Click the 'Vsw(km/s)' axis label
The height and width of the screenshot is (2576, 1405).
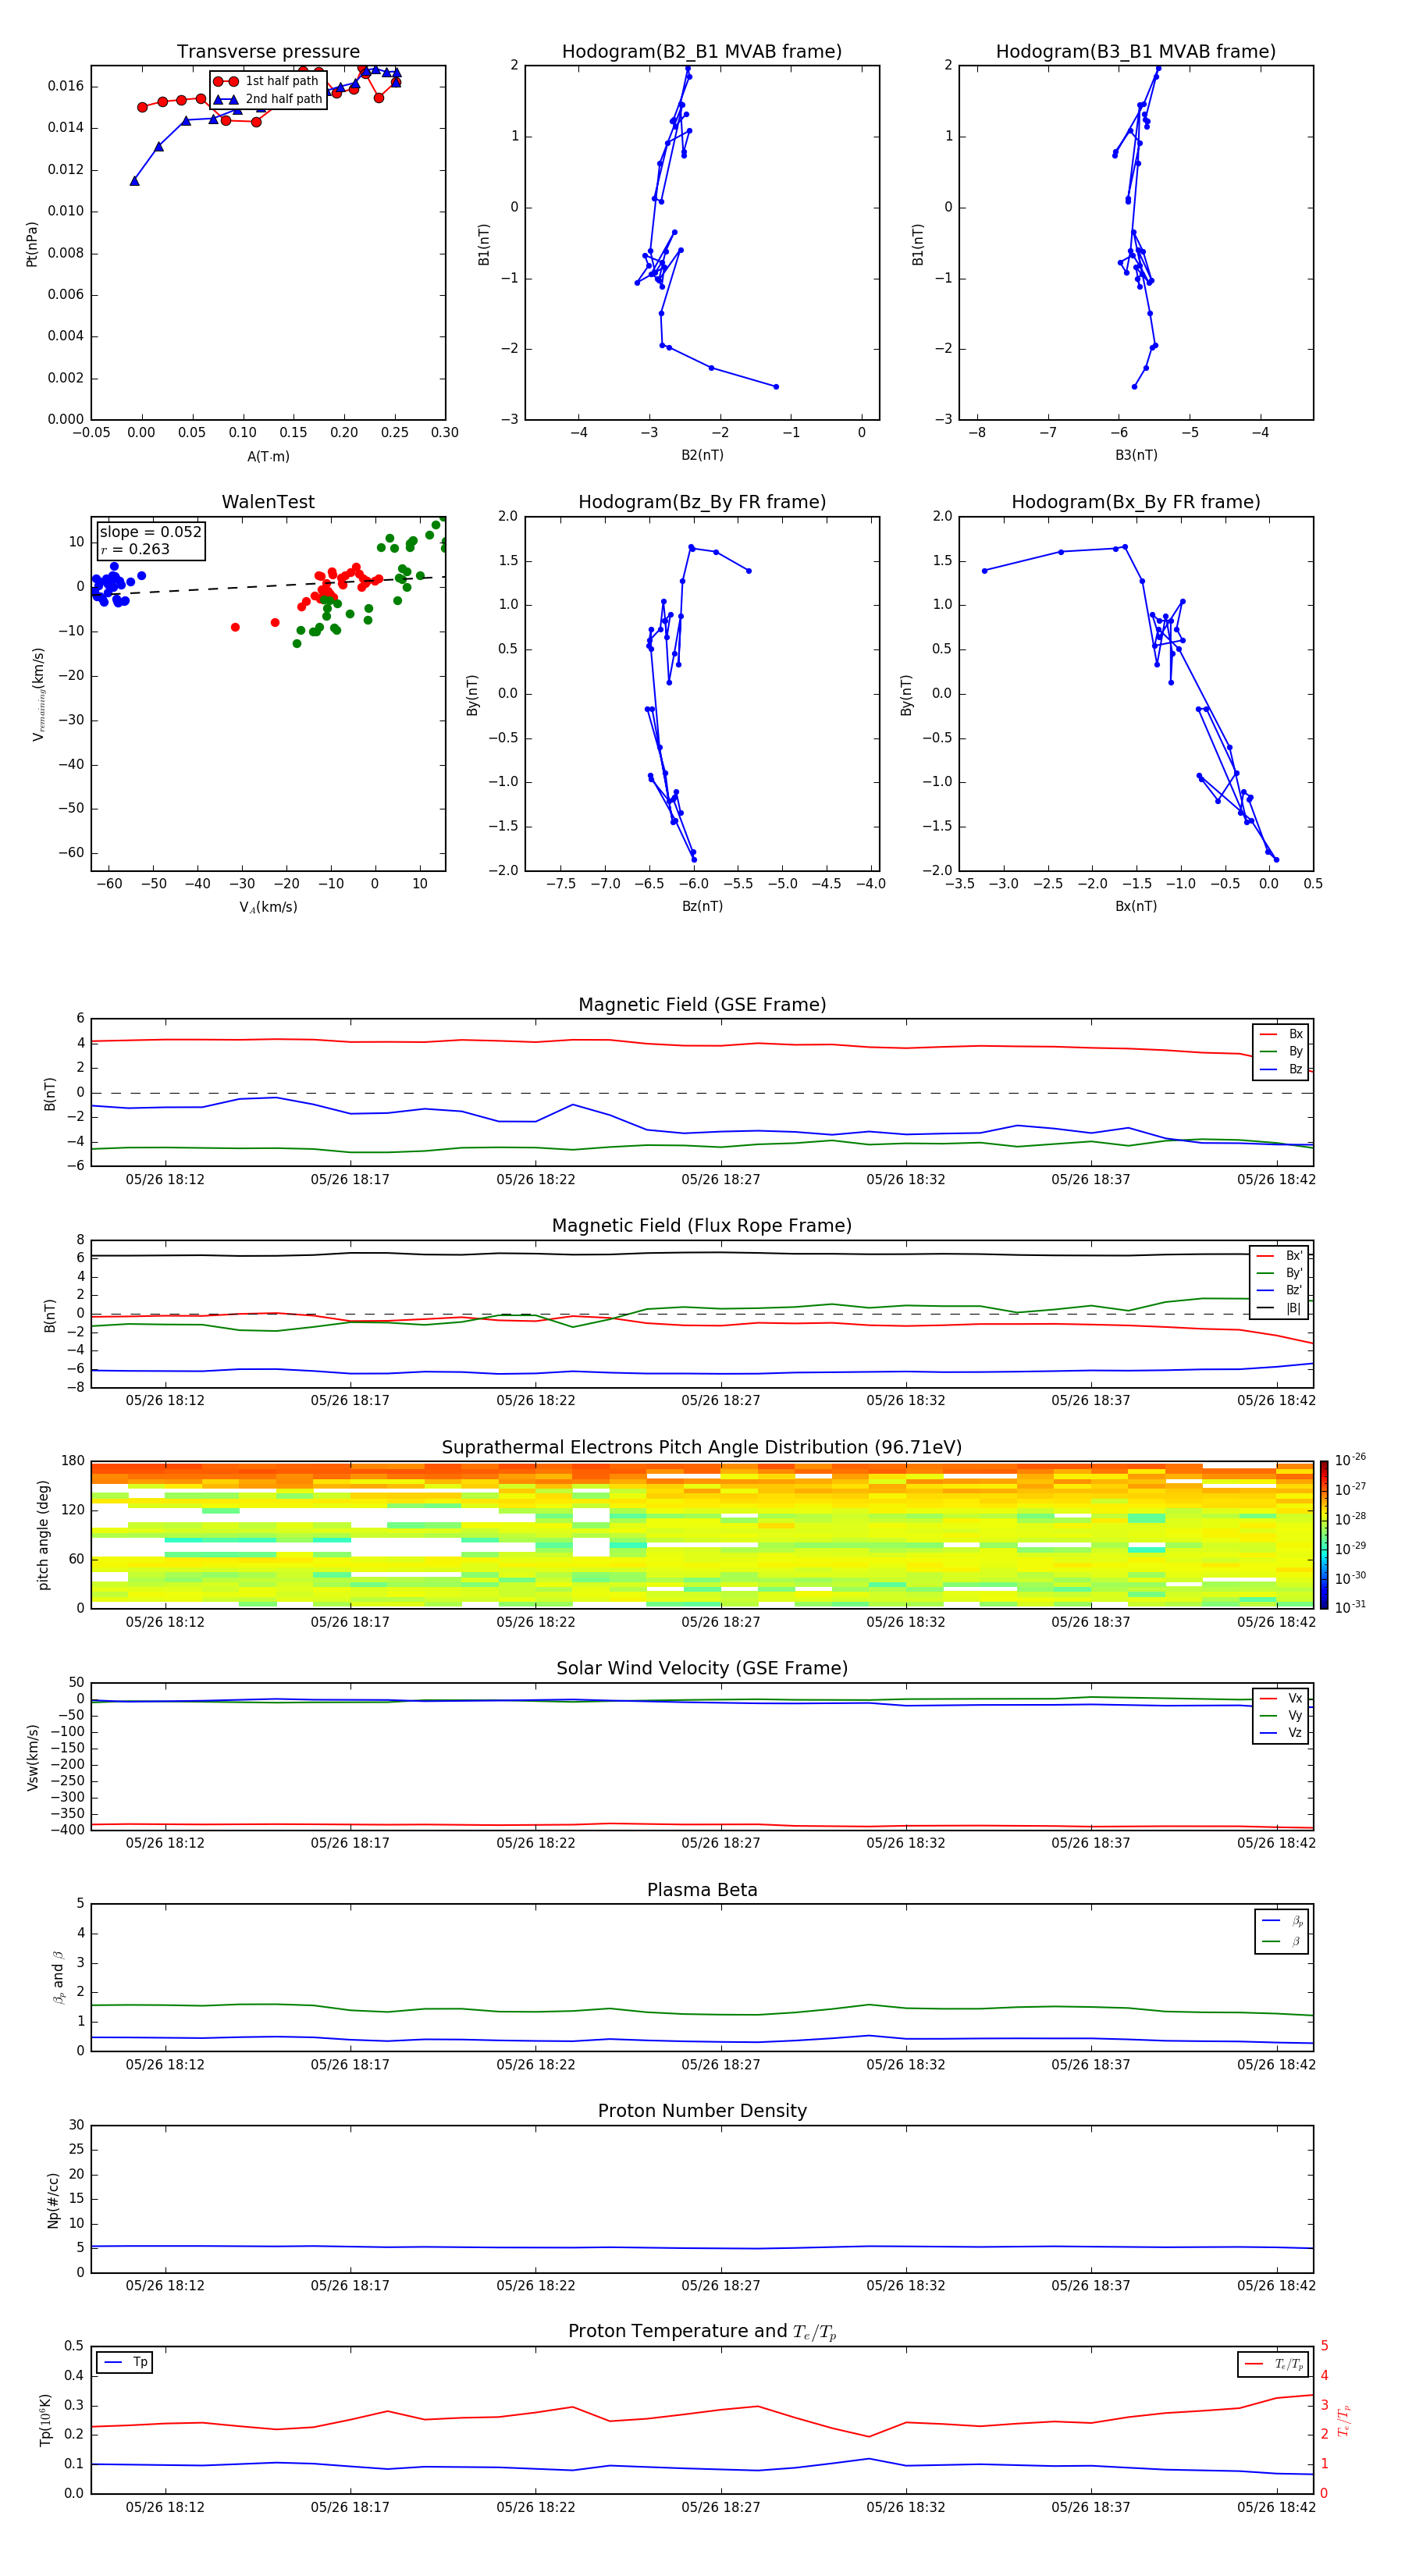click(32, 1757)
